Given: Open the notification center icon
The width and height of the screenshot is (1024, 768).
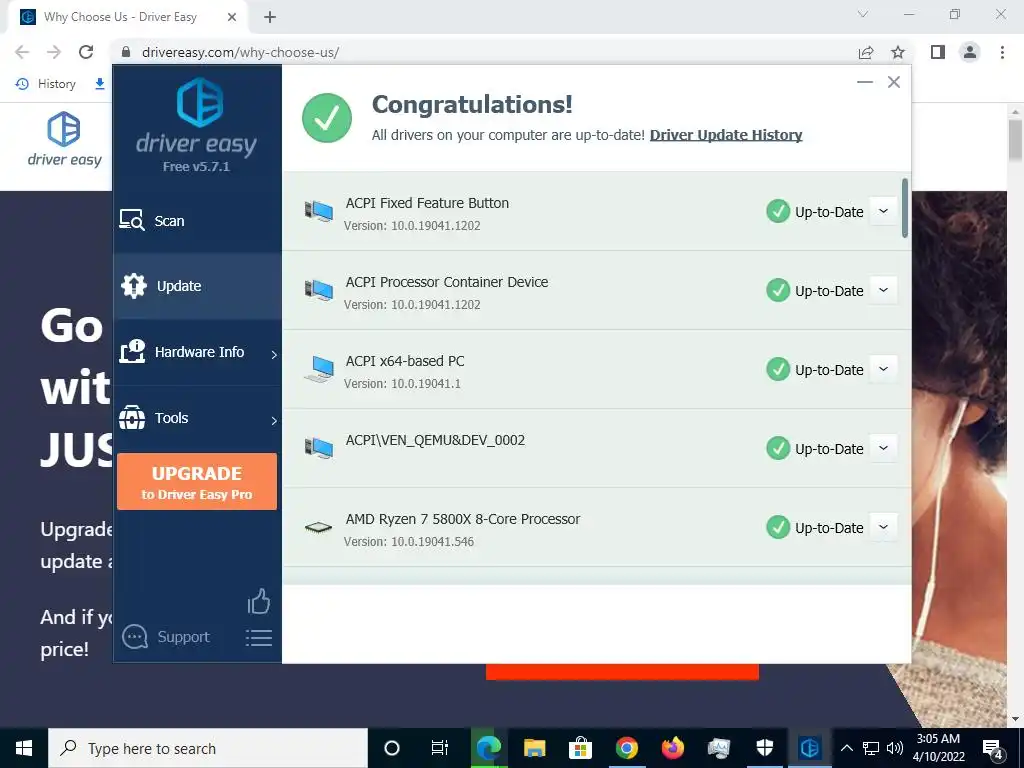Looking at the screenshot, I should tap(993, 749).
